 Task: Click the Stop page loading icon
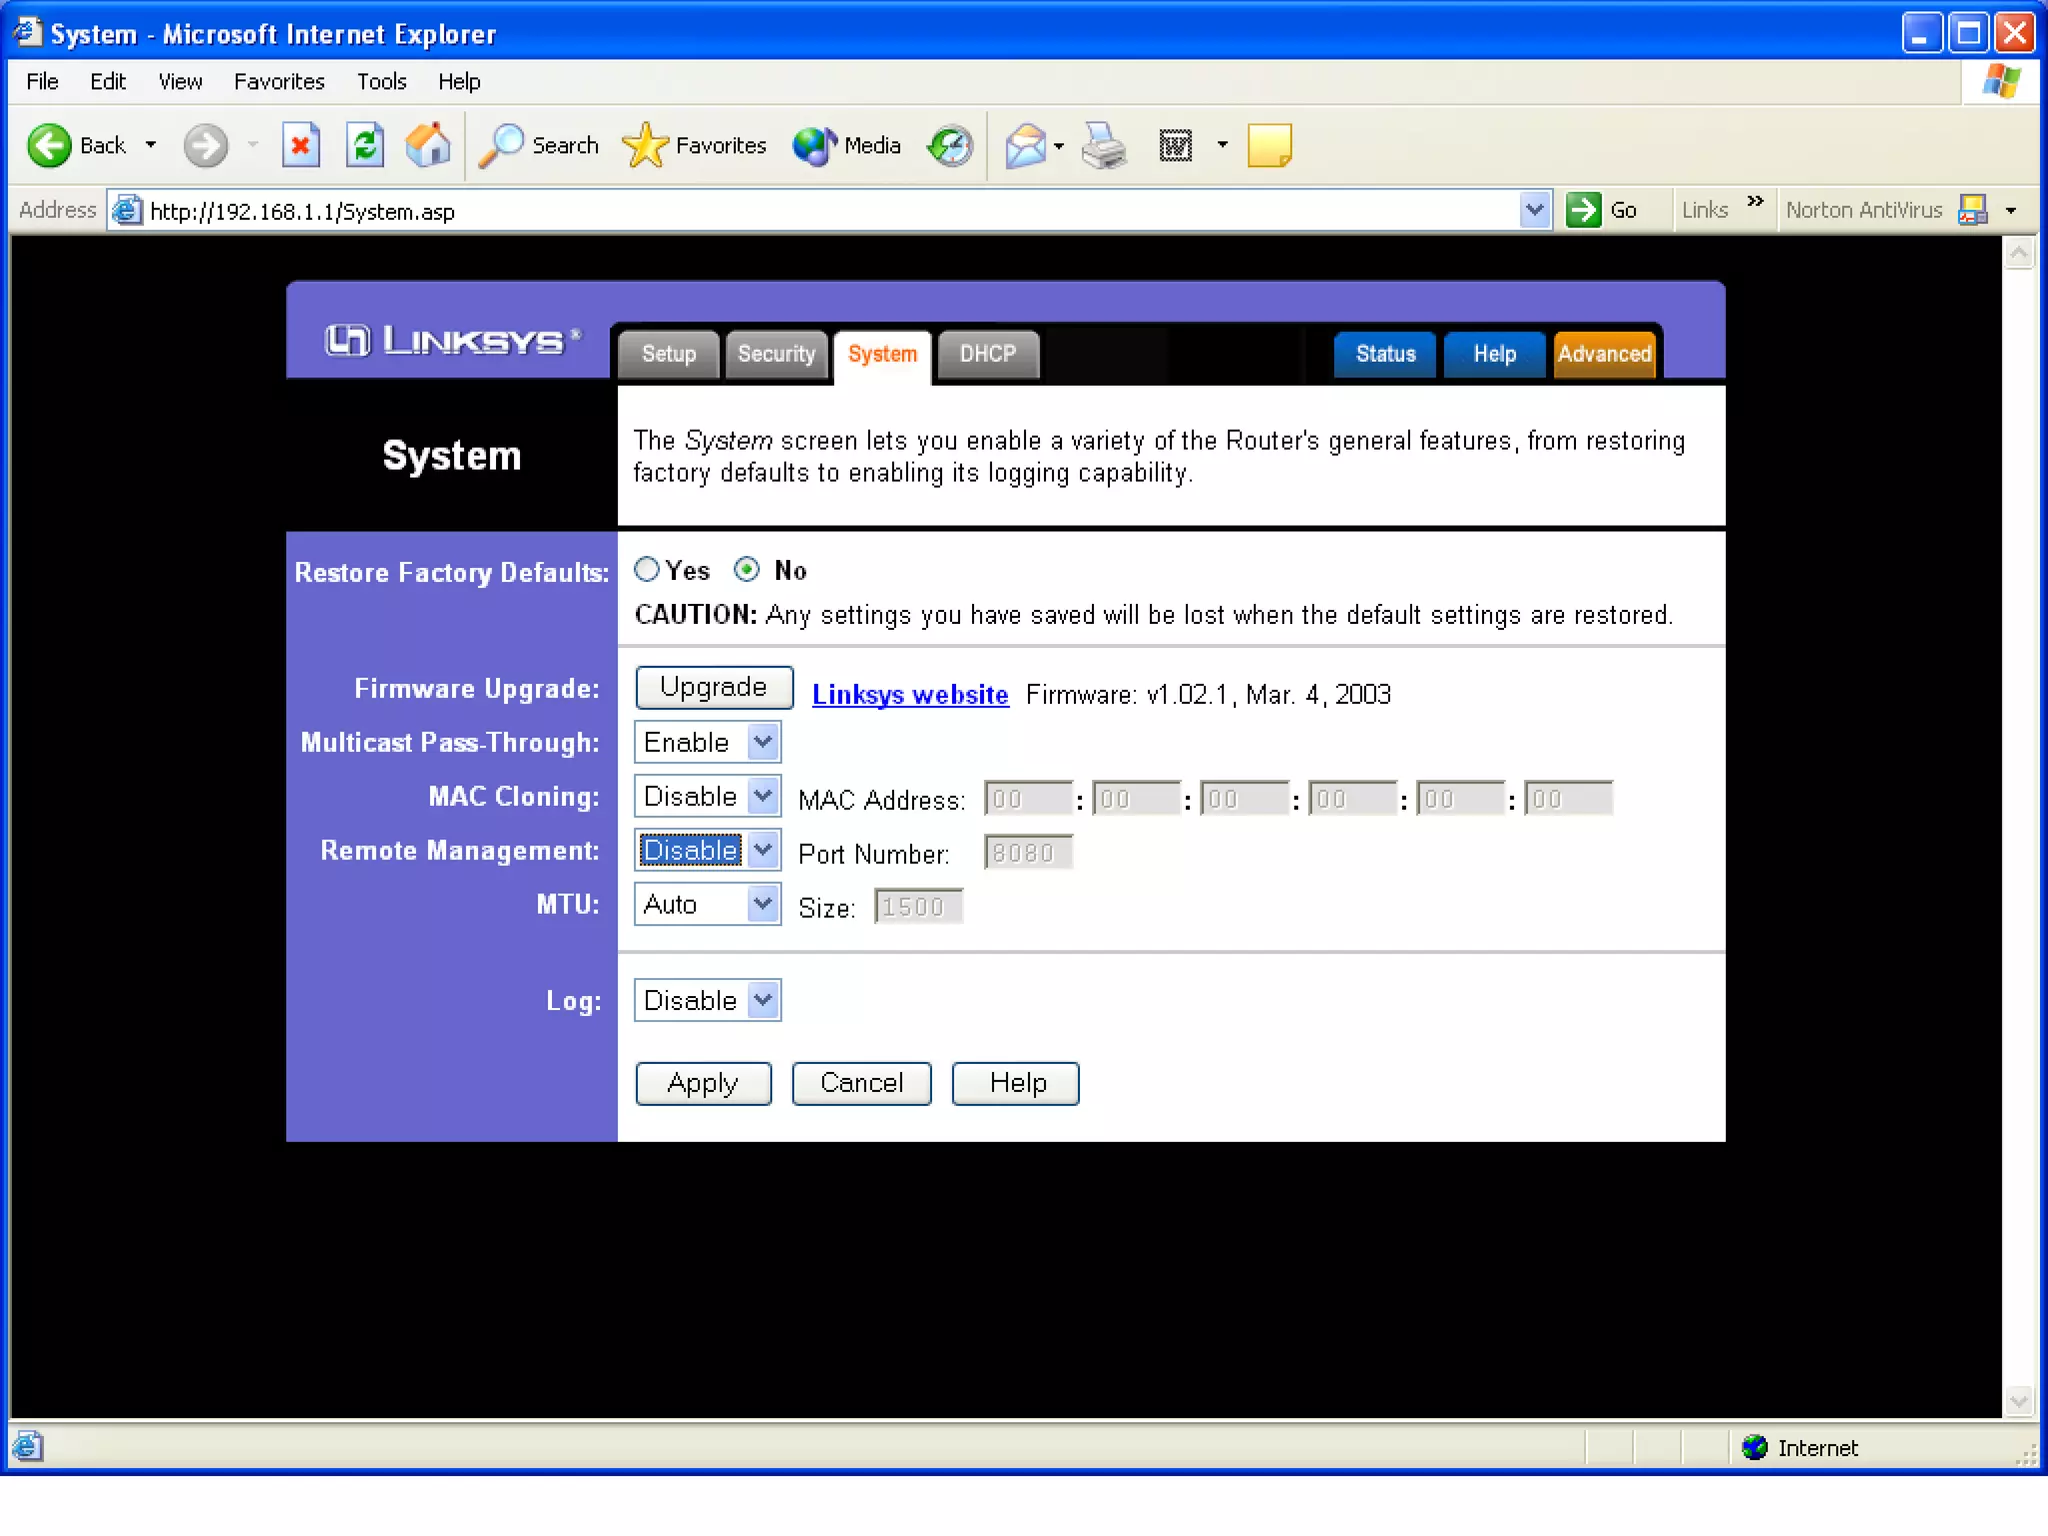tap(300, 146)
